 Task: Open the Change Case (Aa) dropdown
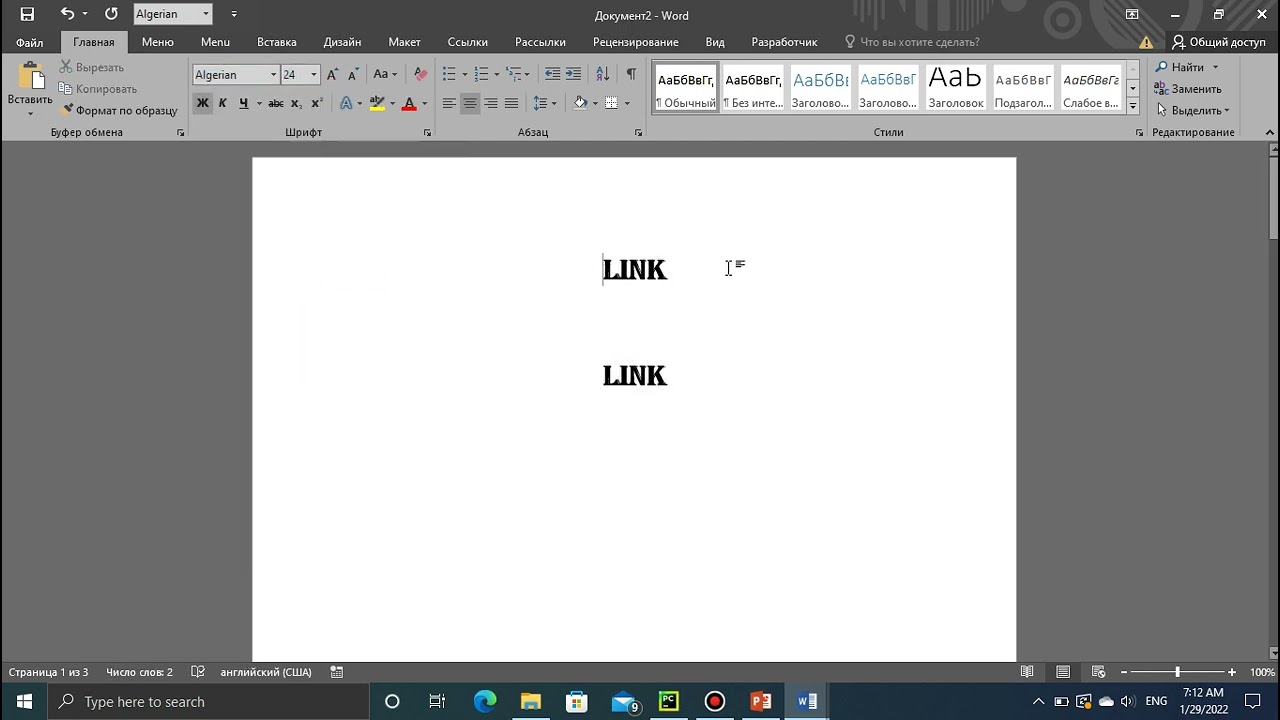(385, 75)
